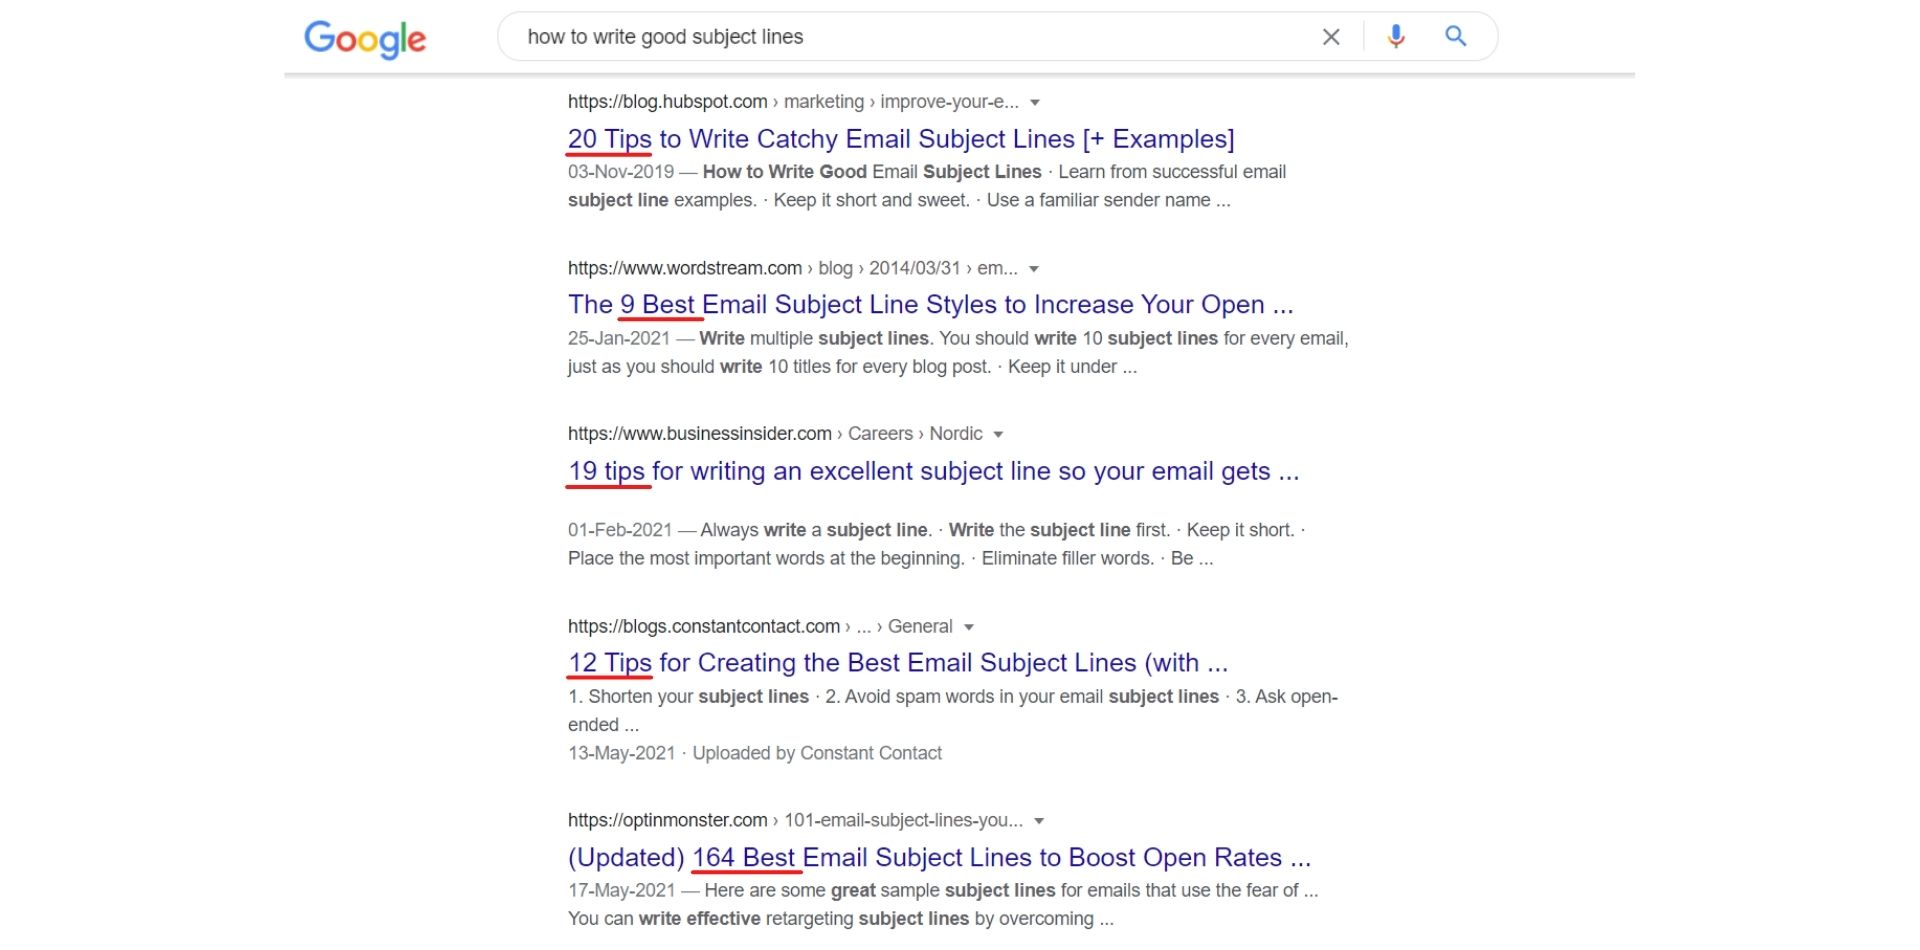Expand dropdown arrow next to OptinMonster URL
The height and width of the screenshot is (950, 1920).
pos(1039,821)
